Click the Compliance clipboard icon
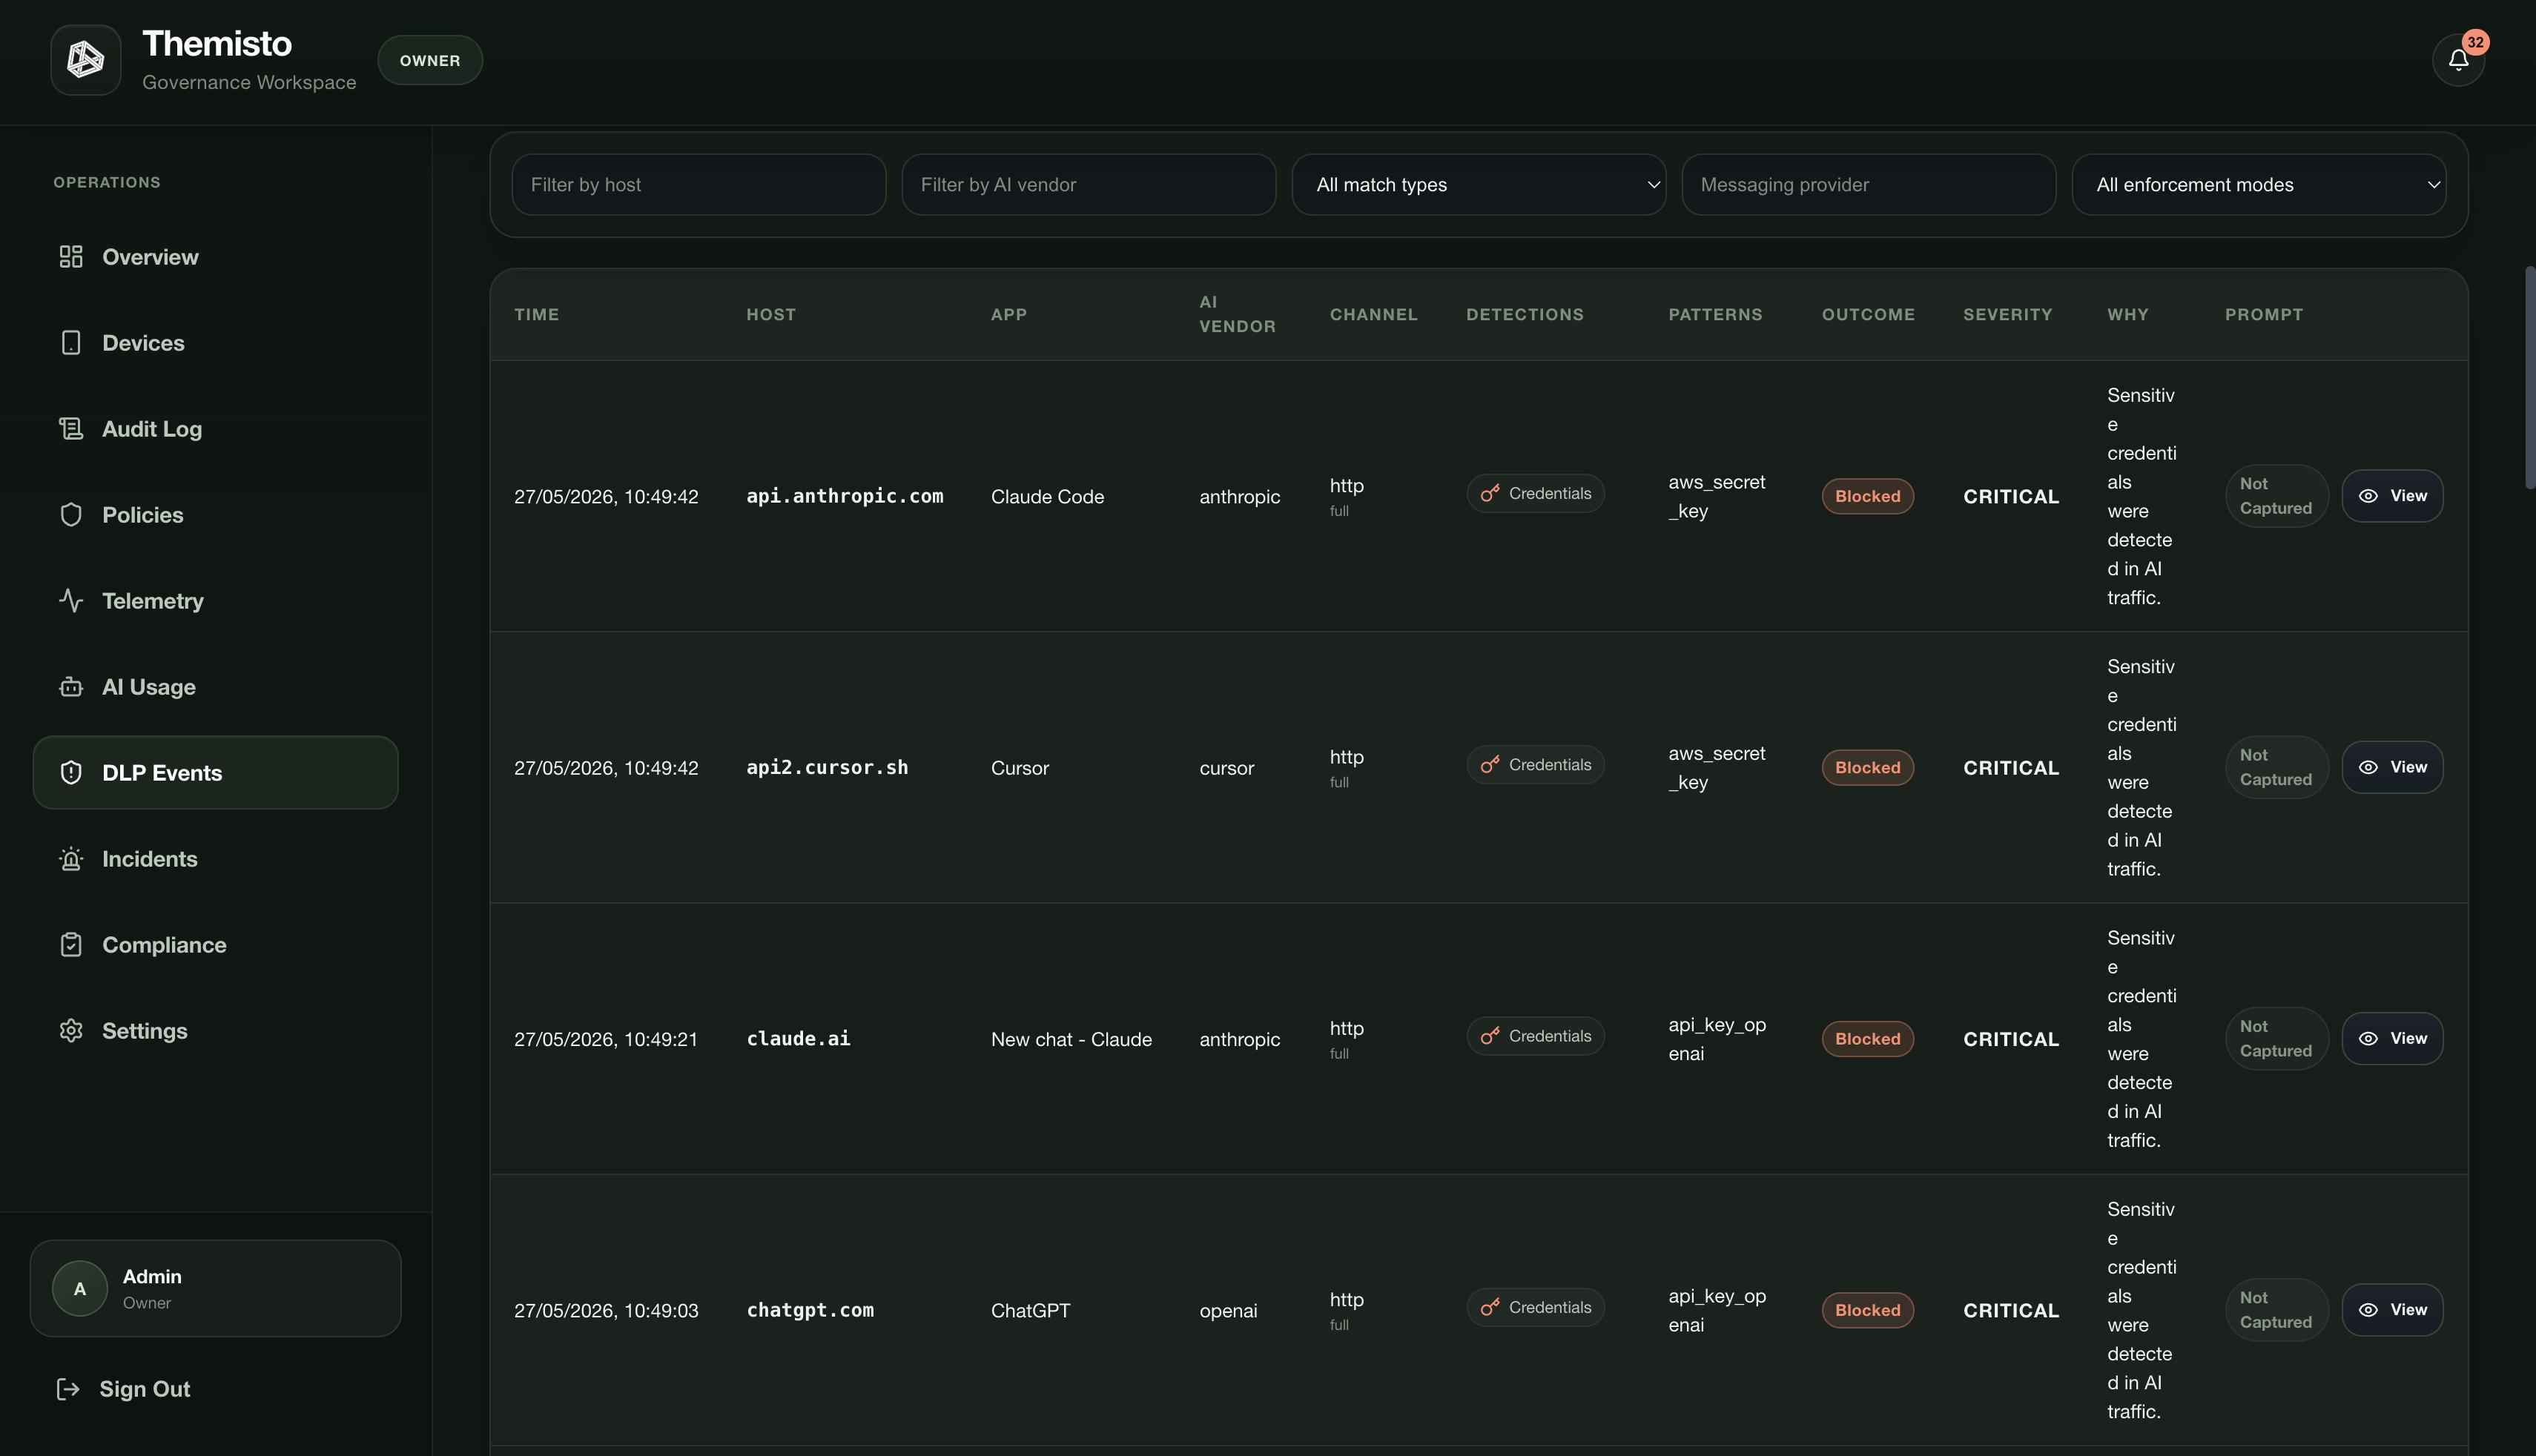The image size is (2536, 1456). [x=71, y=945]
